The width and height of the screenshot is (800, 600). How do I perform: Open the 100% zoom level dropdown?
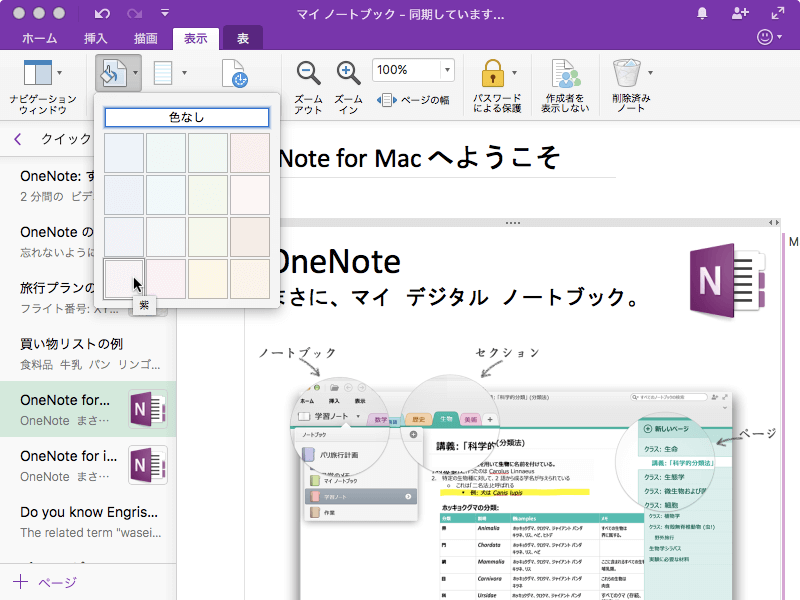447,70
